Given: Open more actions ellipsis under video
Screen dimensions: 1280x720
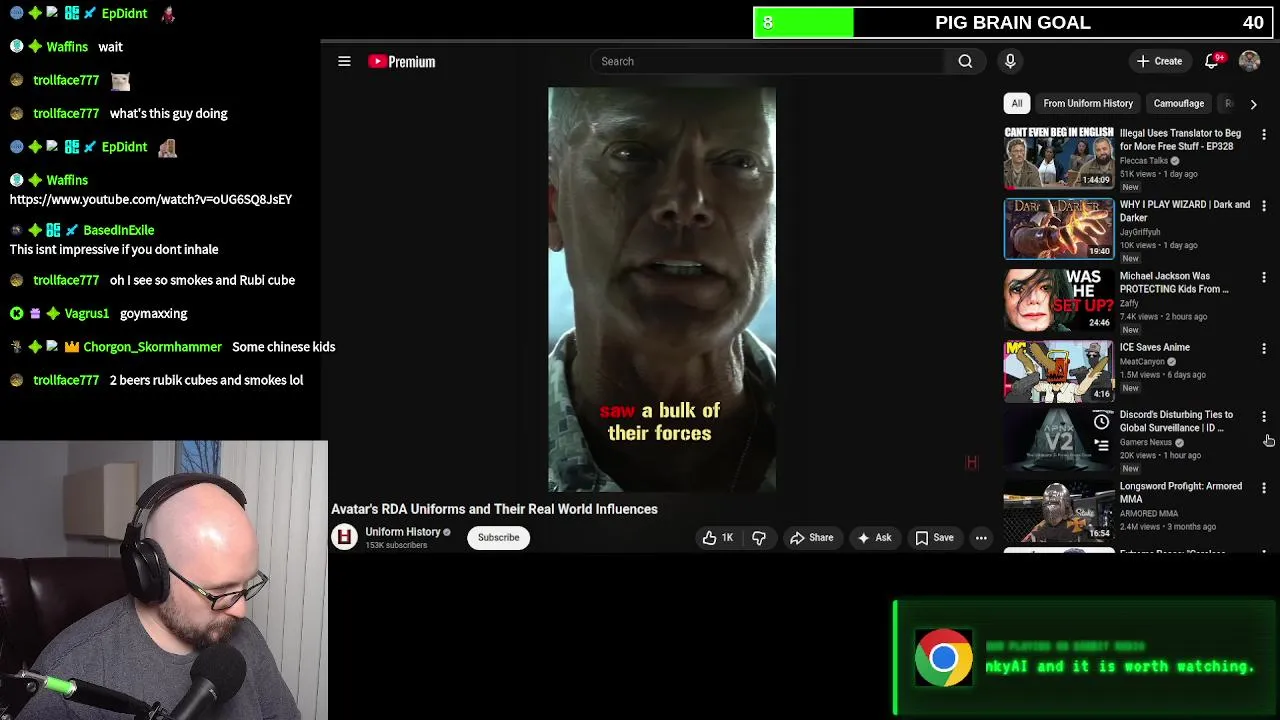Looking at the screenshot, I should point(981,538).
